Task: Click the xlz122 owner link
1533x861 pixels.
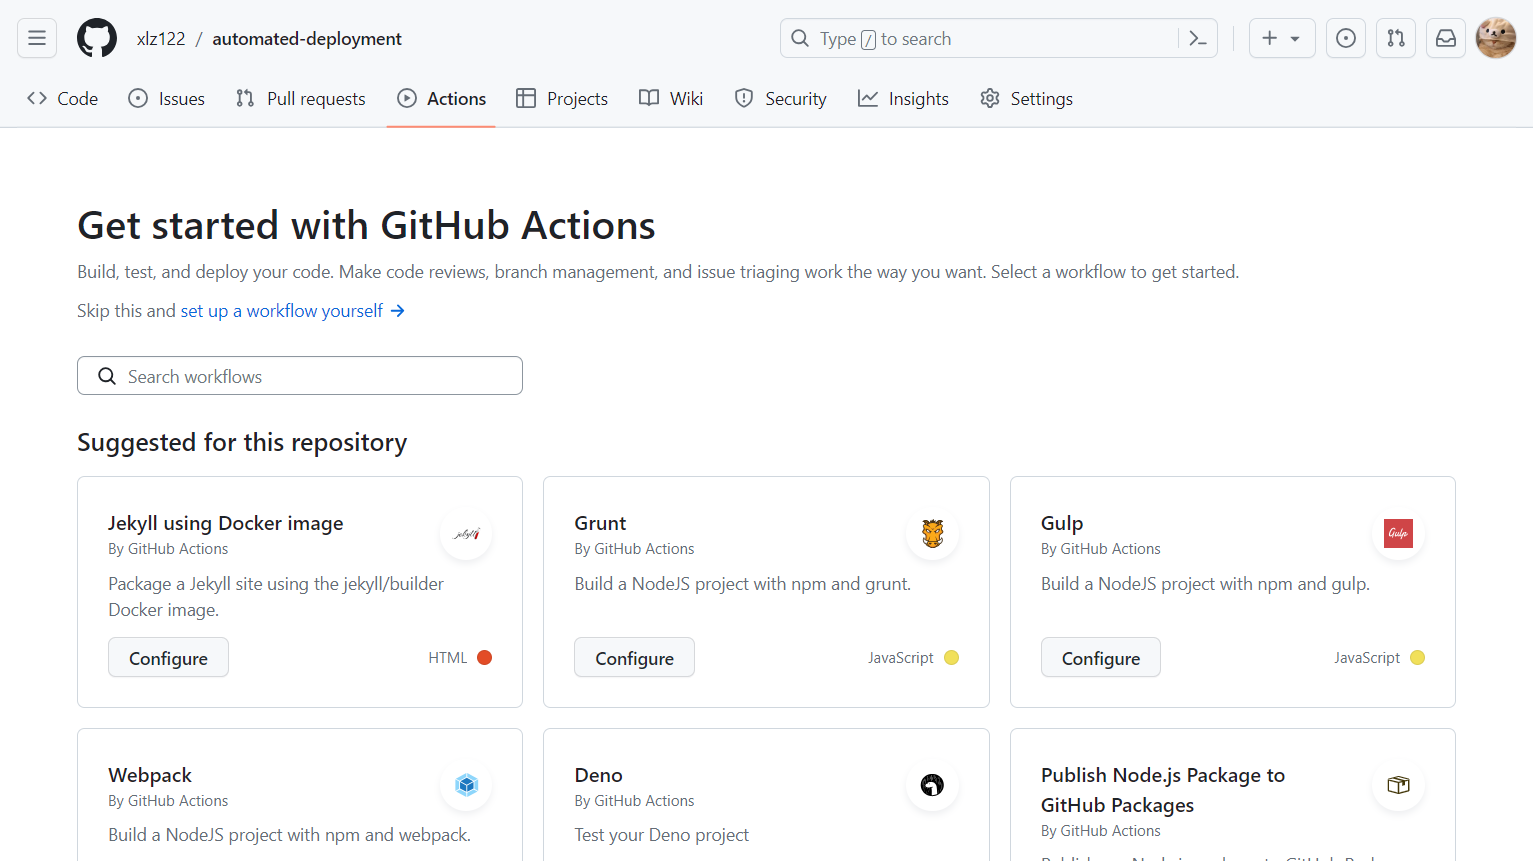Action: 161,38
